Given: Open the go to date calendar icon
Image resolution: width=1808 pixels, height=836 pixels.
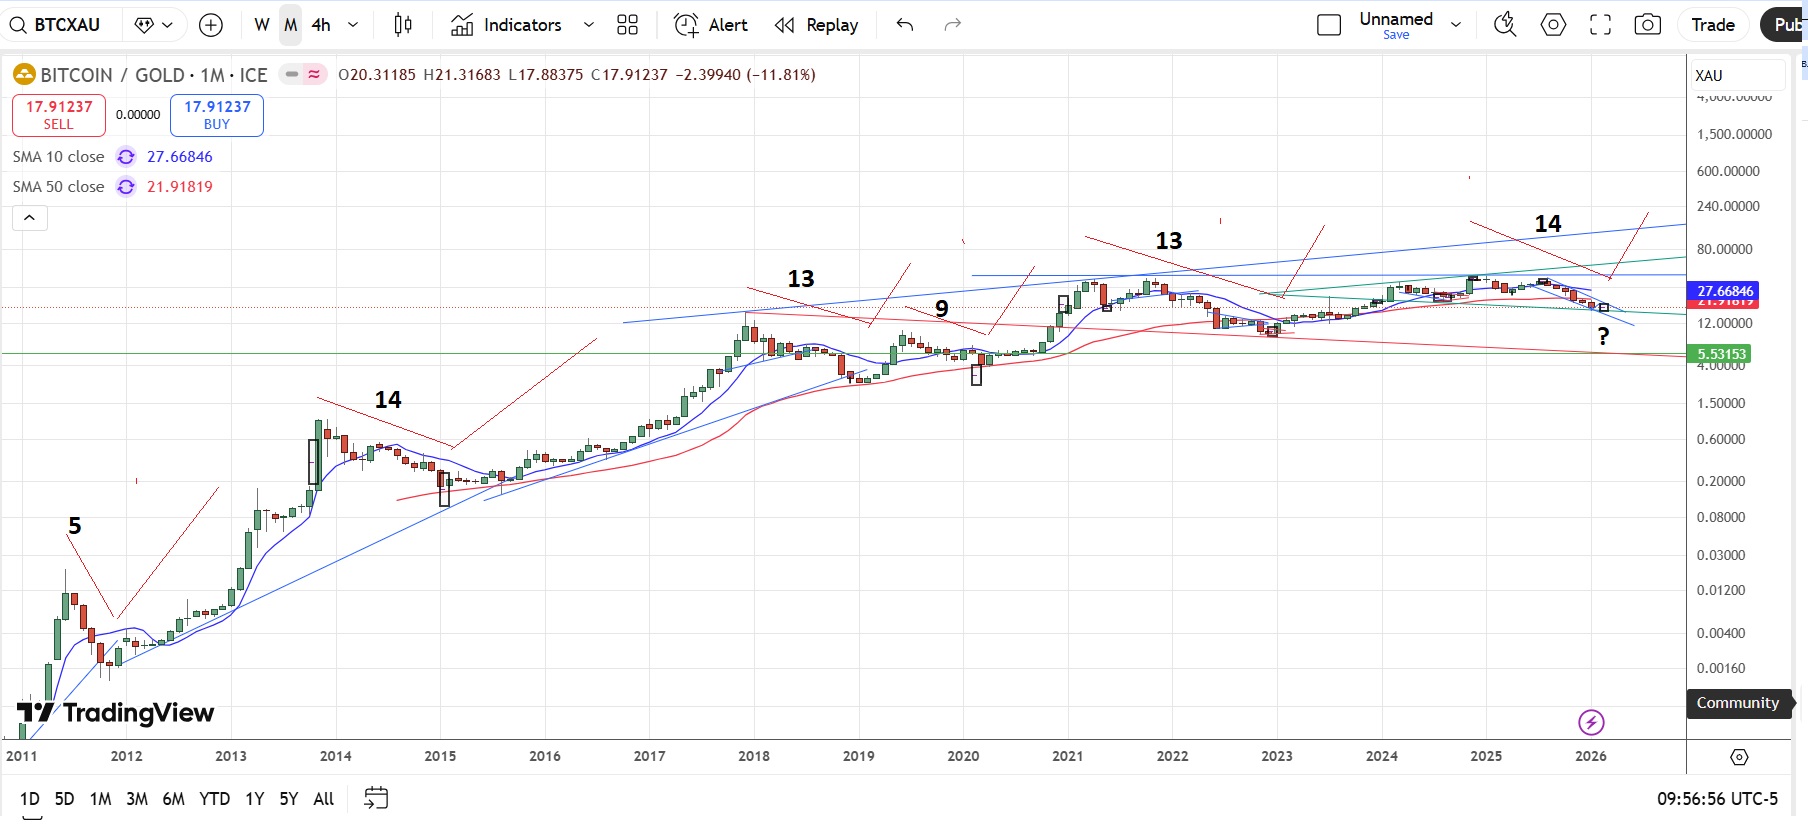Looking at the screenshot, I should 376,798.
